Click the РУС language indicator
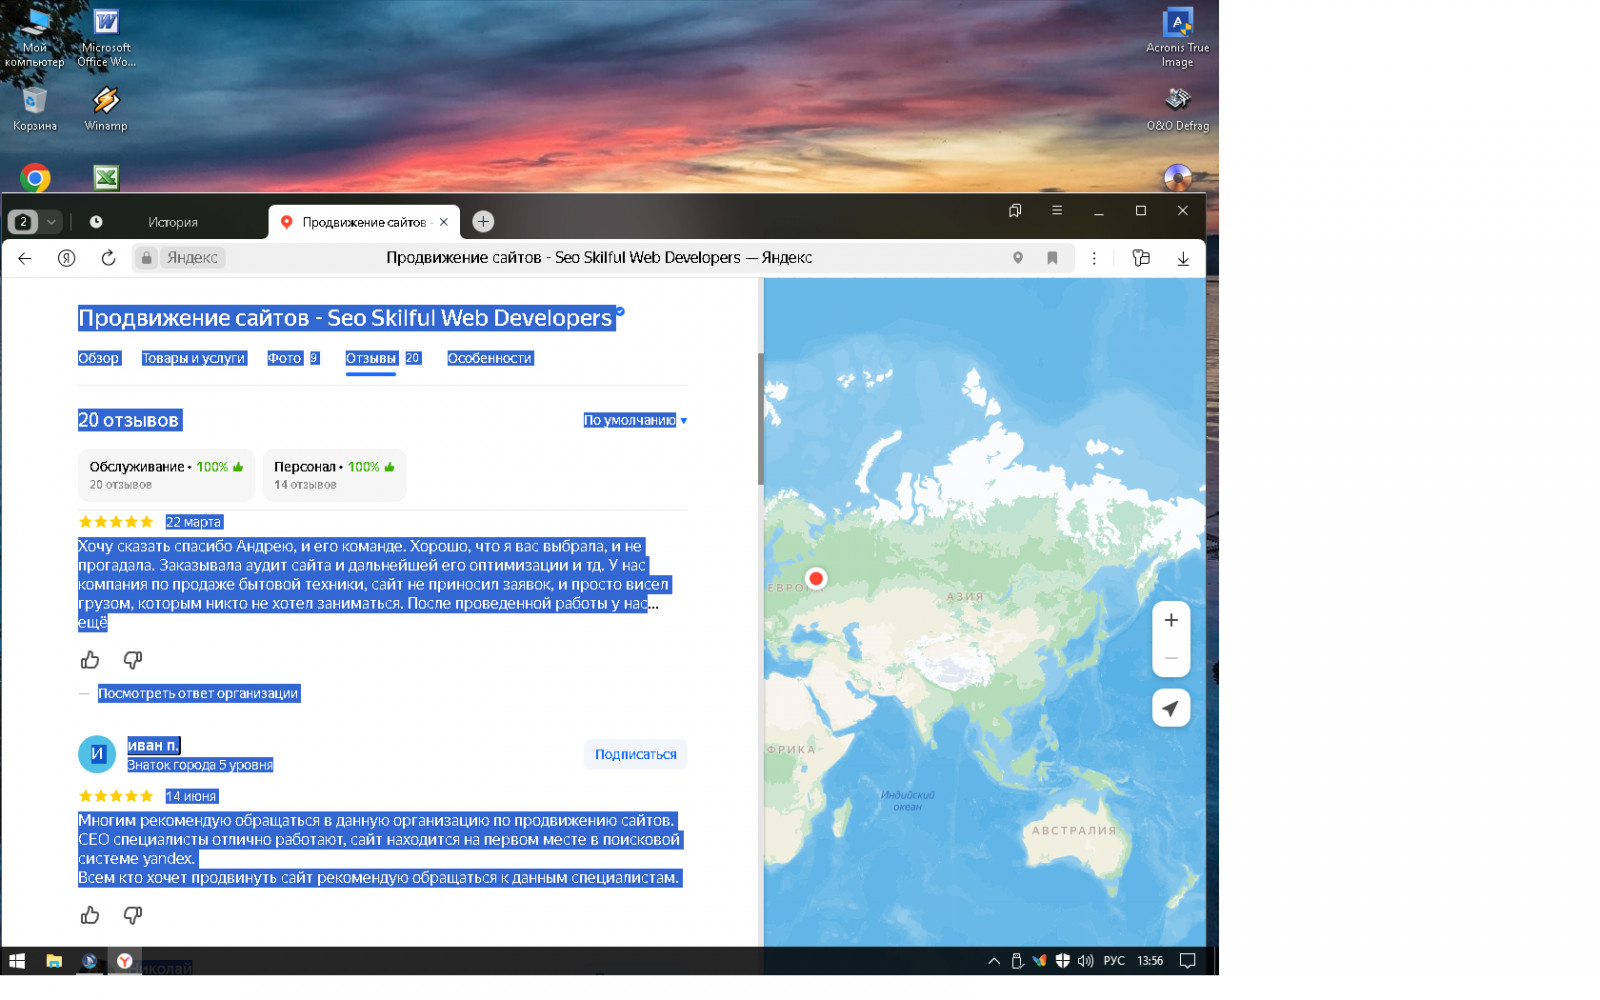The height and width of the screenshot is (1000, 1600). coord(1114,961)
